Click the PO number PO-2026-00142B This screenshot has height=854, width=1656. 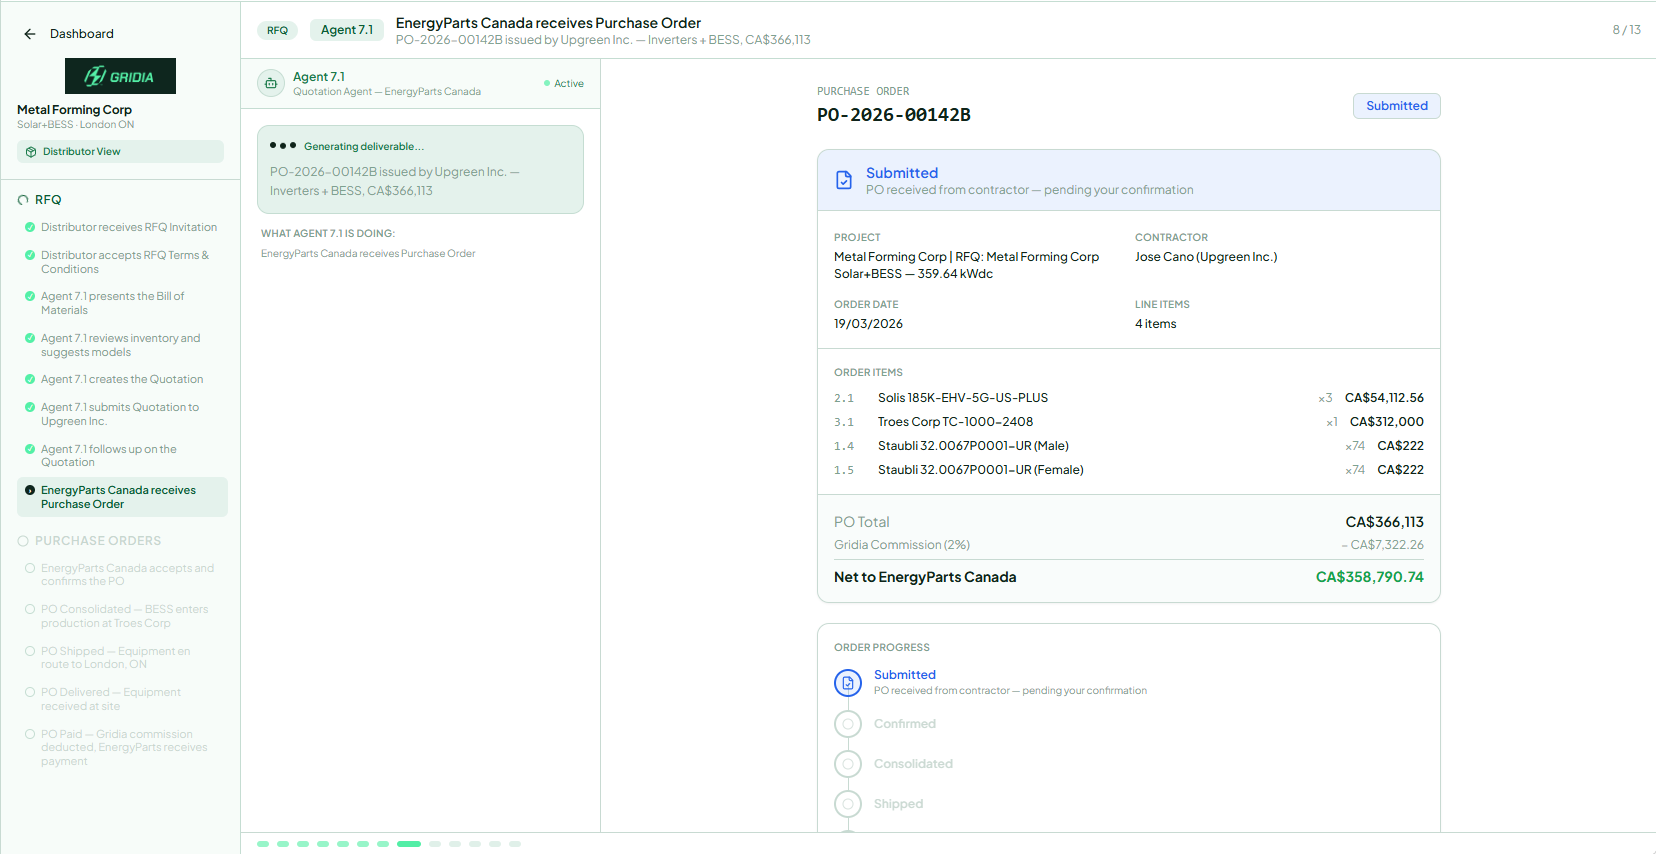[x=893, y=115]
